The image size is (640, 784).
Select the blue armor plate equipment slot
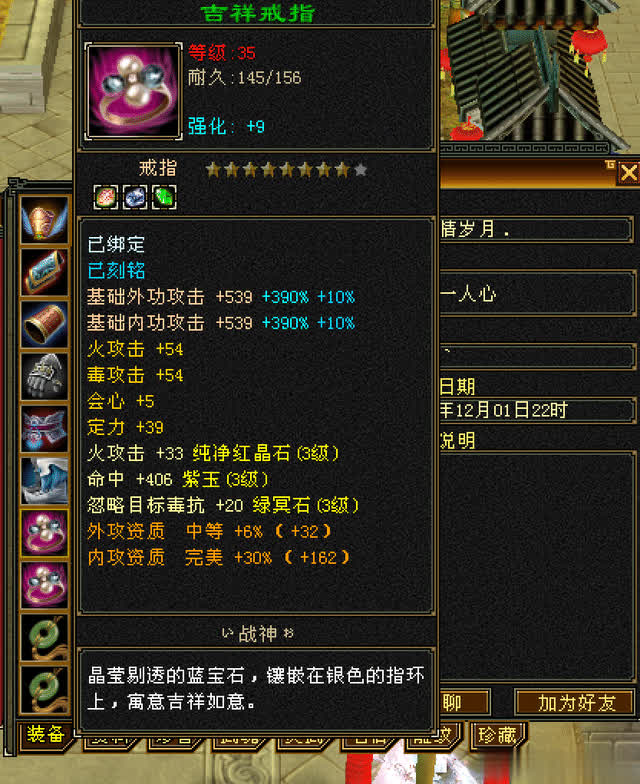point(44,272)
